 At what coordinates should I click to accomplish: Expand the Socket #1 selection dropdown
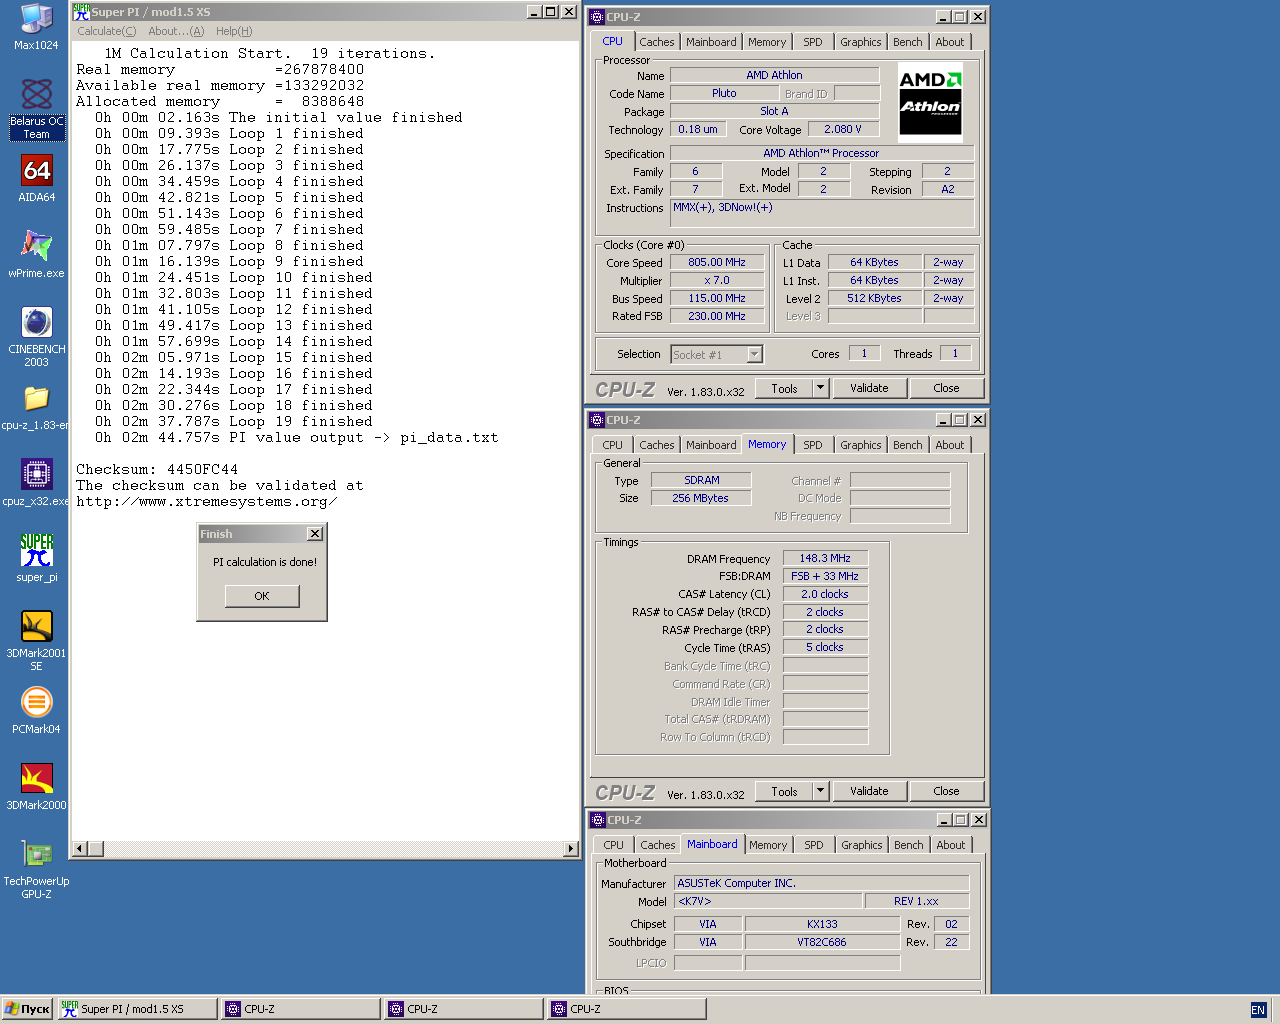(x=755, y=354)
